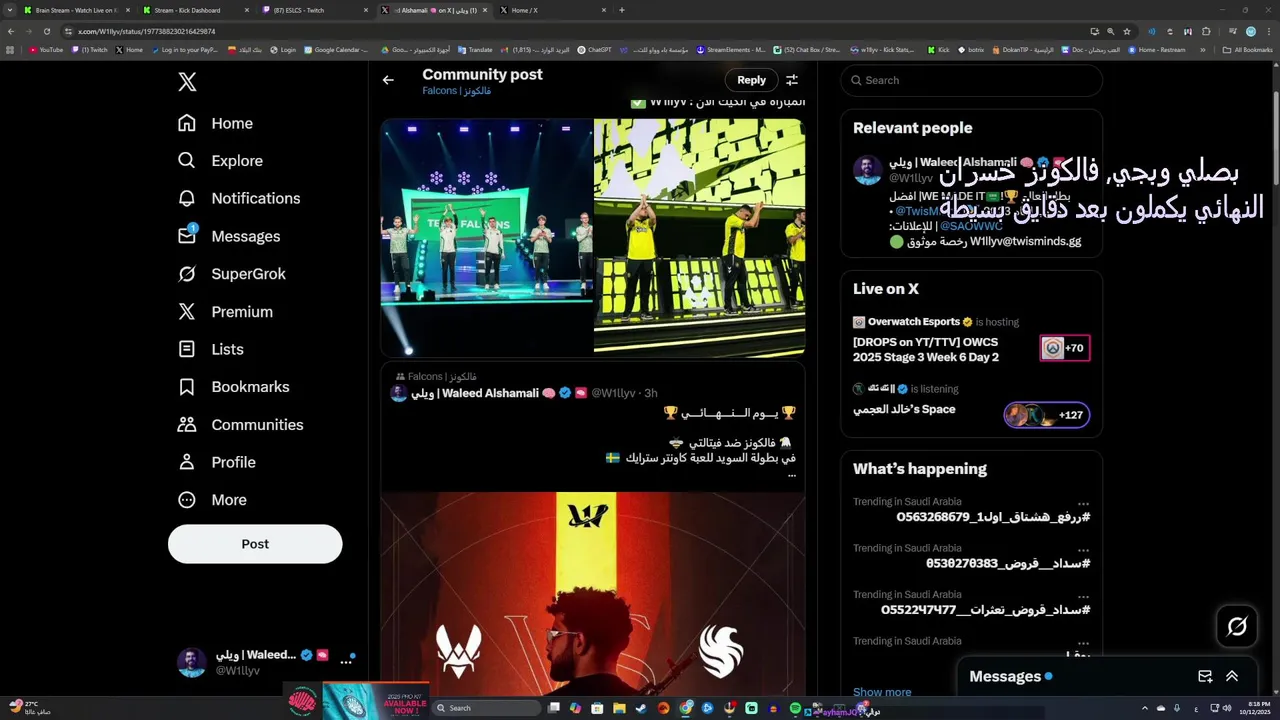Click Show more under What's happening
Image resolution: width=1280 pixels, height=720 pixels.
(882, 692)
